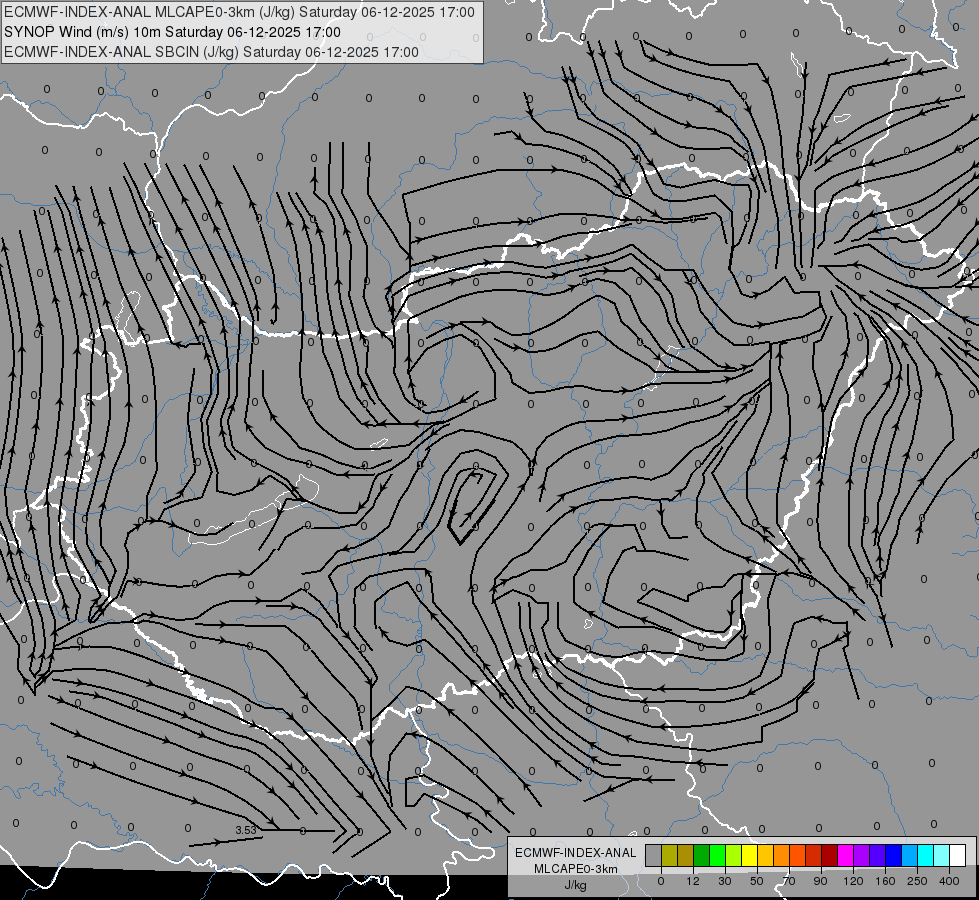Click the legend scale value 90

[x=821, y=881]
